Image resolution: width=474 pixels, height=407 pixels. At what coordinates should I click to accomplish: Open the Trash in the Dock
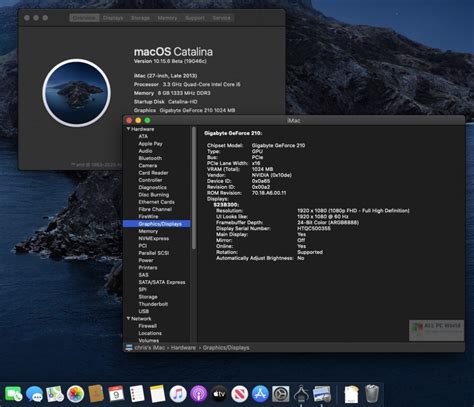pos(372,394)
